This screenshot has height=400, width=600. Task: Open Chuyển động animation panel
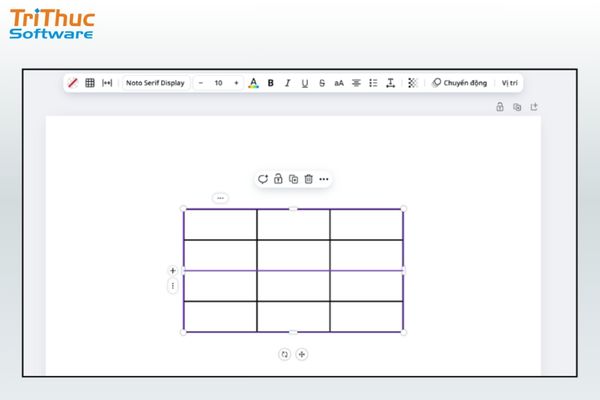pyautogui.click(x=460, y=83)
